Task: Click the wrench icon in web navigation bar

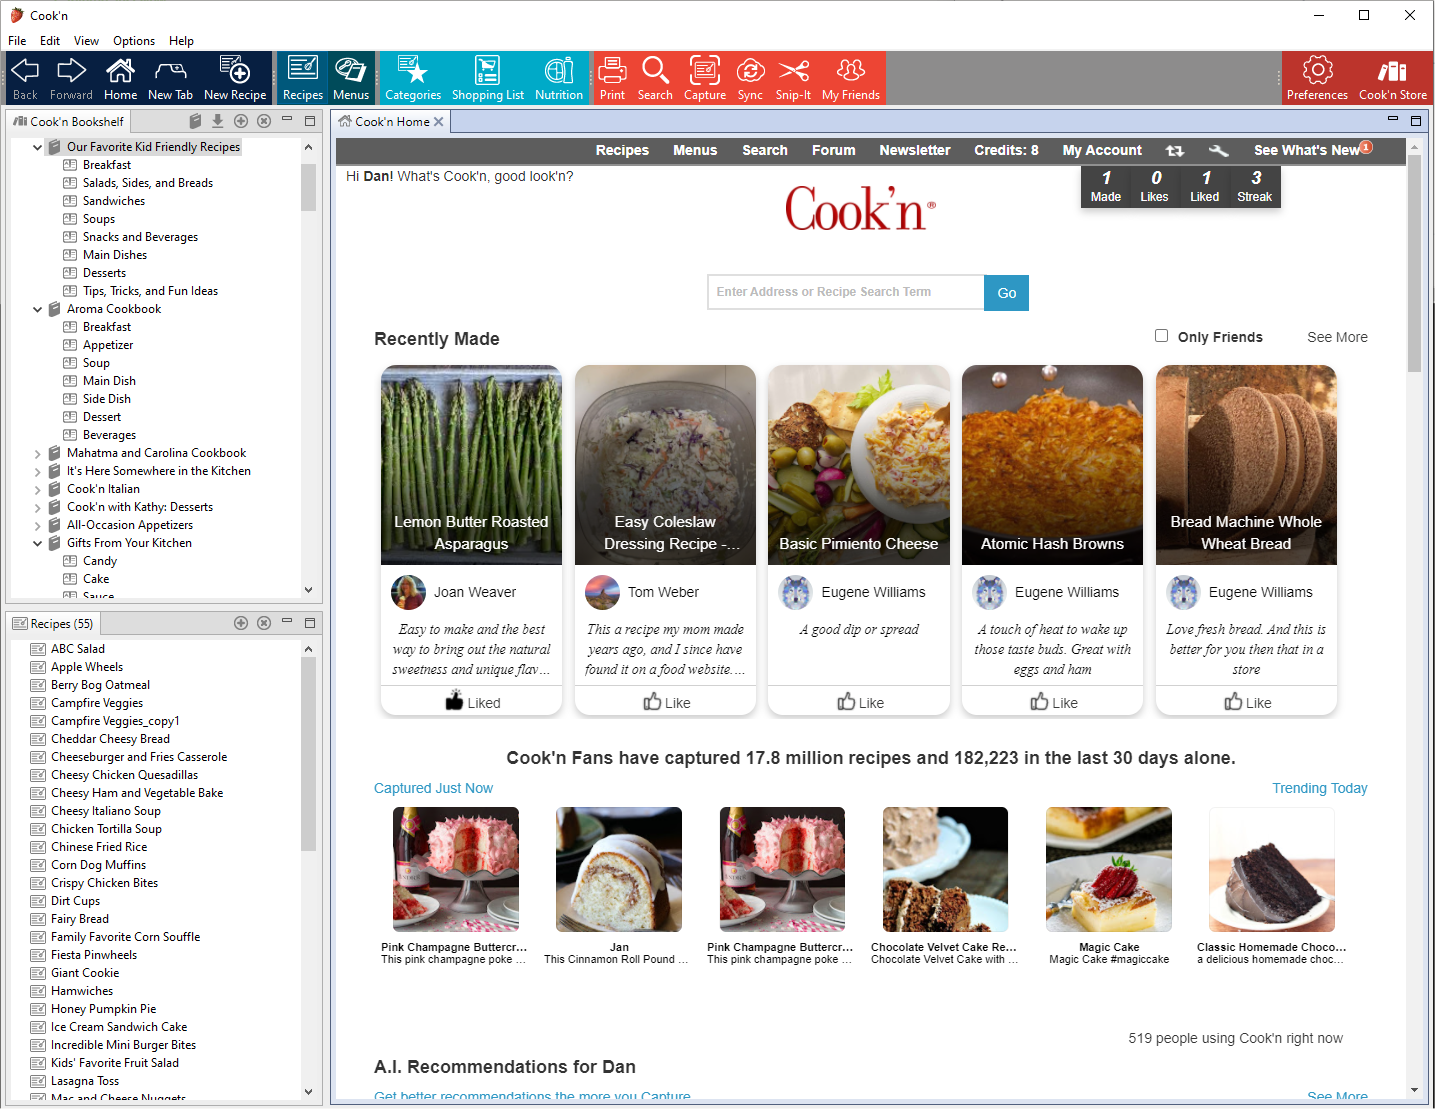Action: click(x=1218, y=150)
